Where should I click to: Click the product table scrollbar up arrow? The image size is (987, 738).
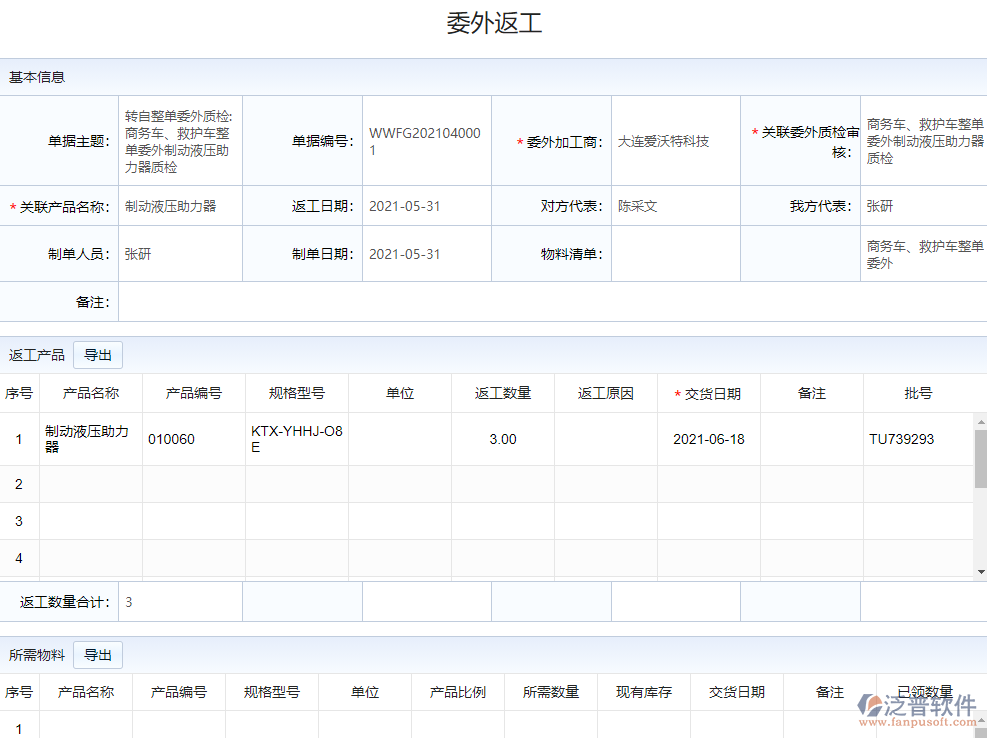point(980,422)
